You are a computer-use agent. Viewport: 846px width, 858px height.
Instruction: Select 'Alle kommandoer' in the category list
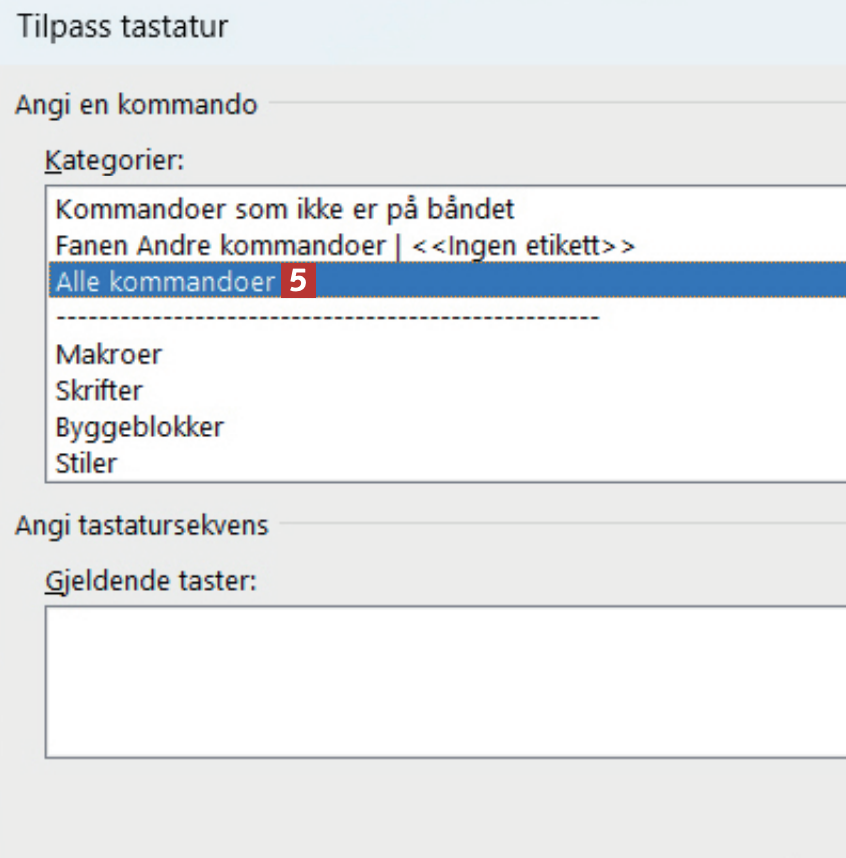click(x=165, y=282)
